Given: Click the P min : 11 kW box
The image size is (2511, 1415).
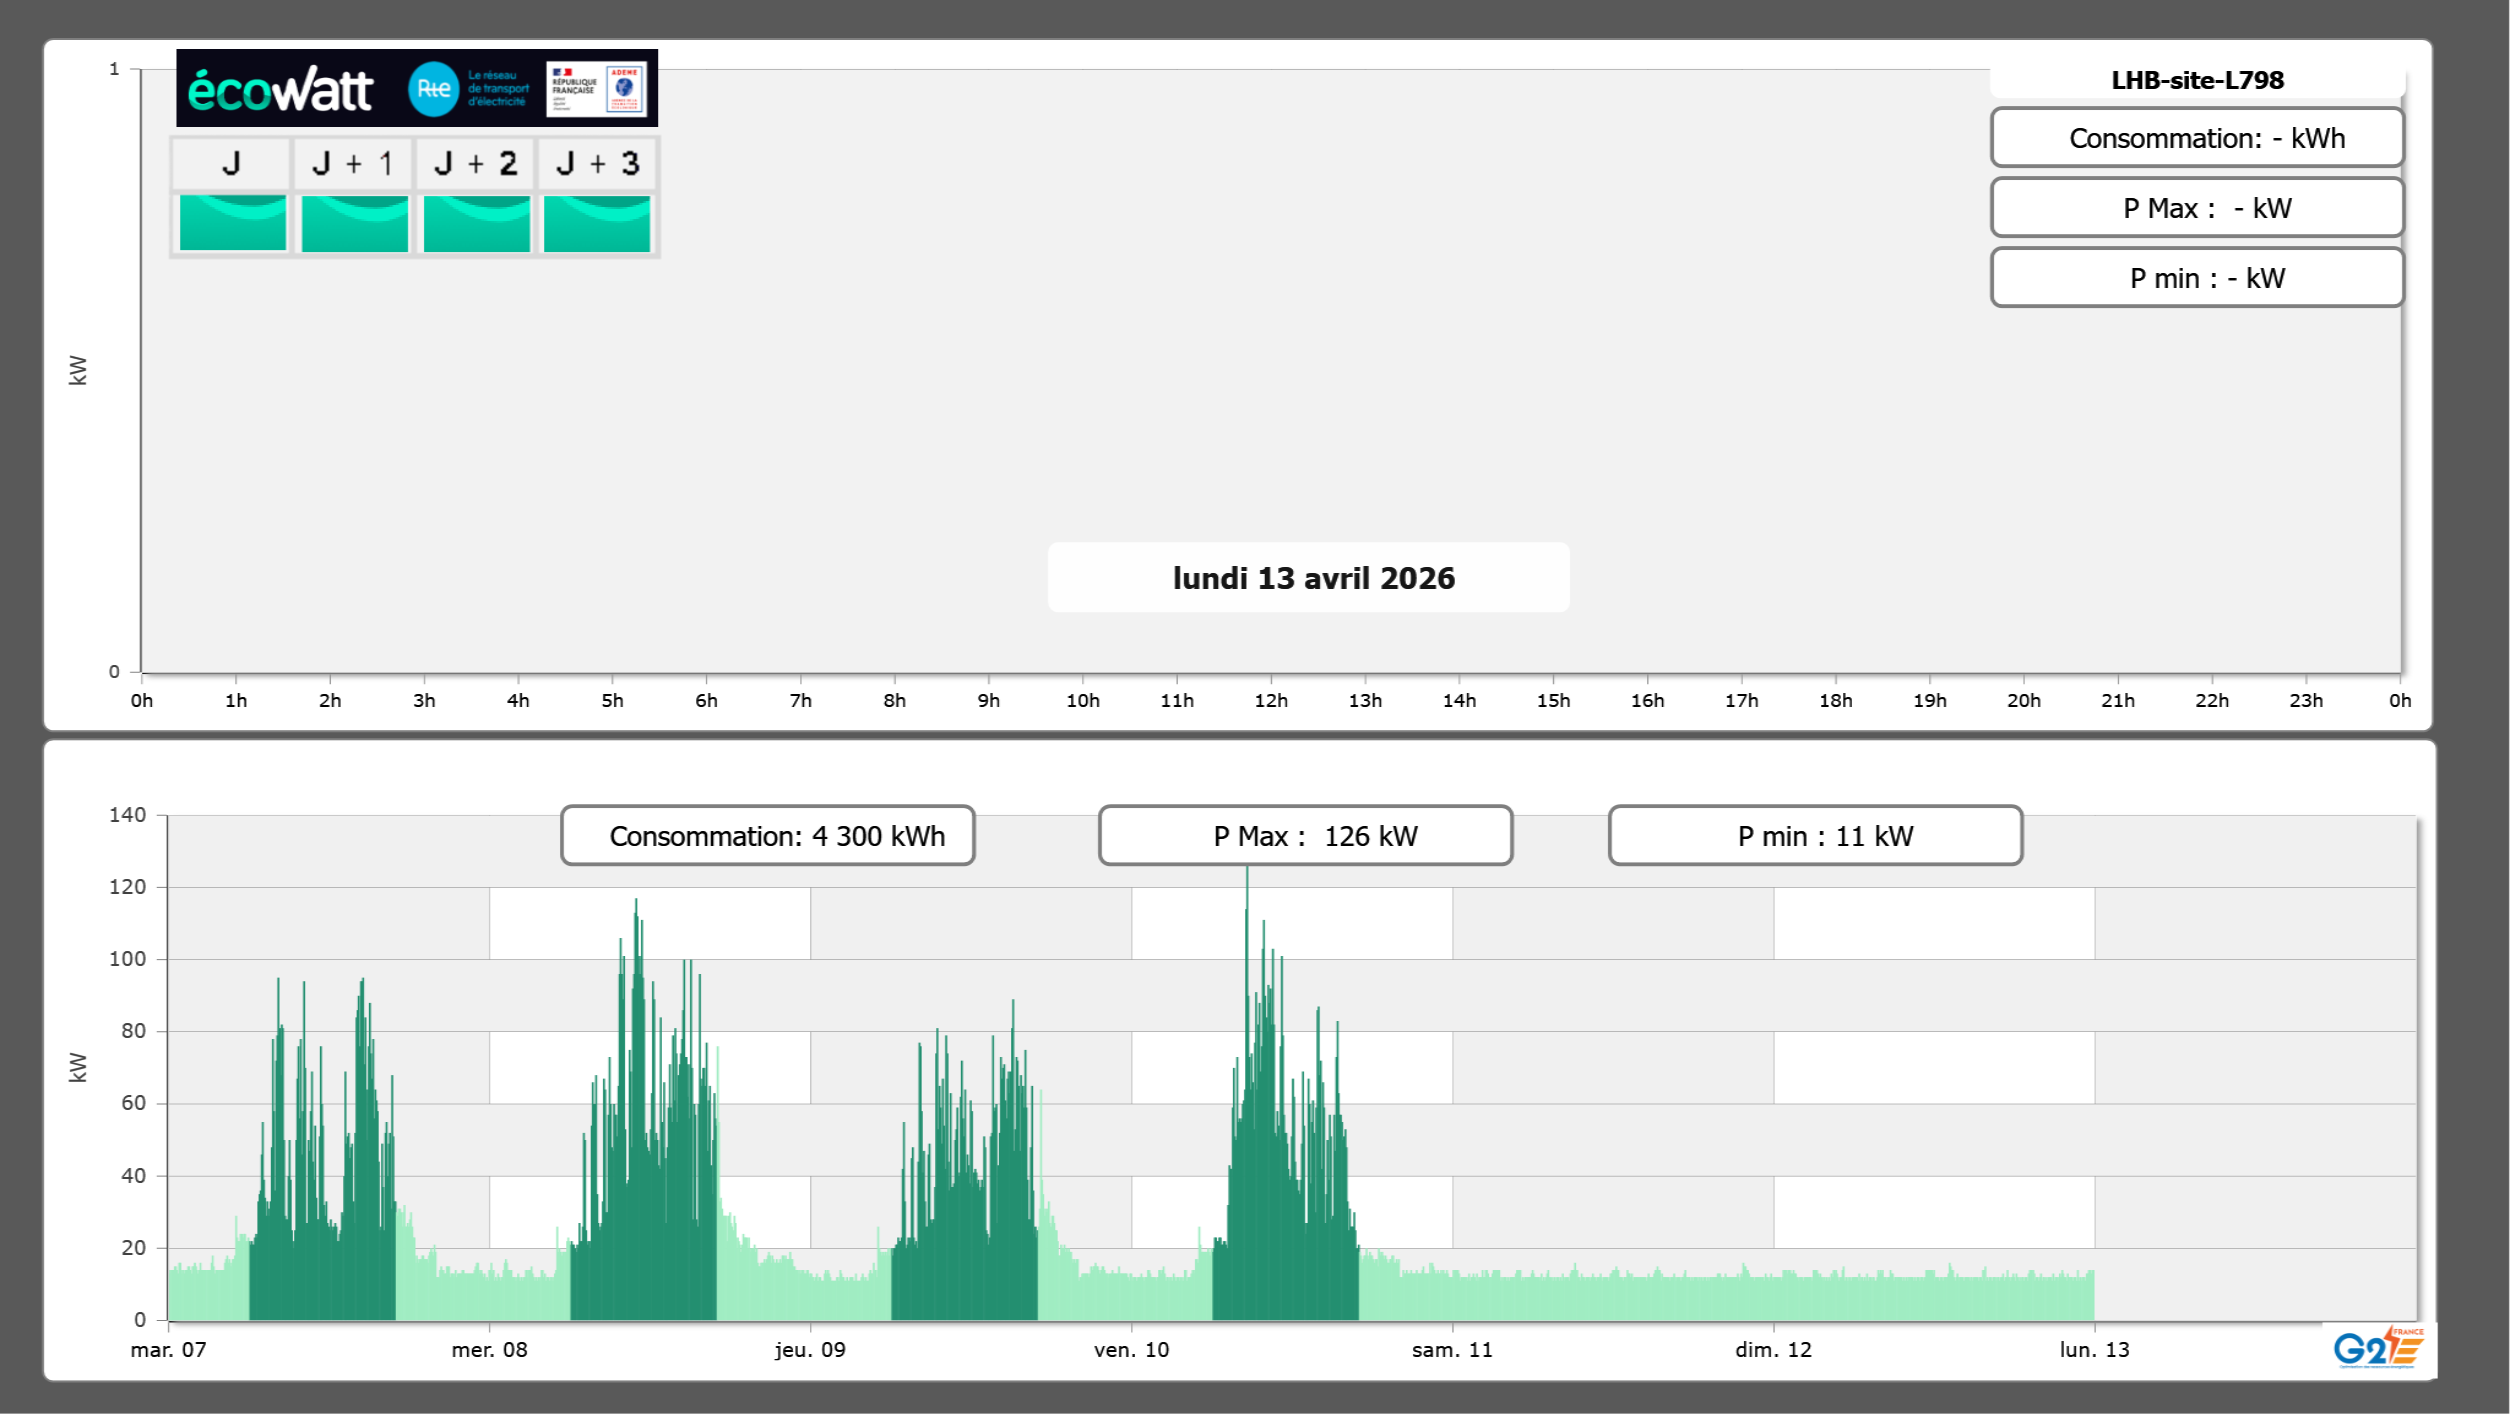Looking at the screenshot, I should [x=1815, y=836].
